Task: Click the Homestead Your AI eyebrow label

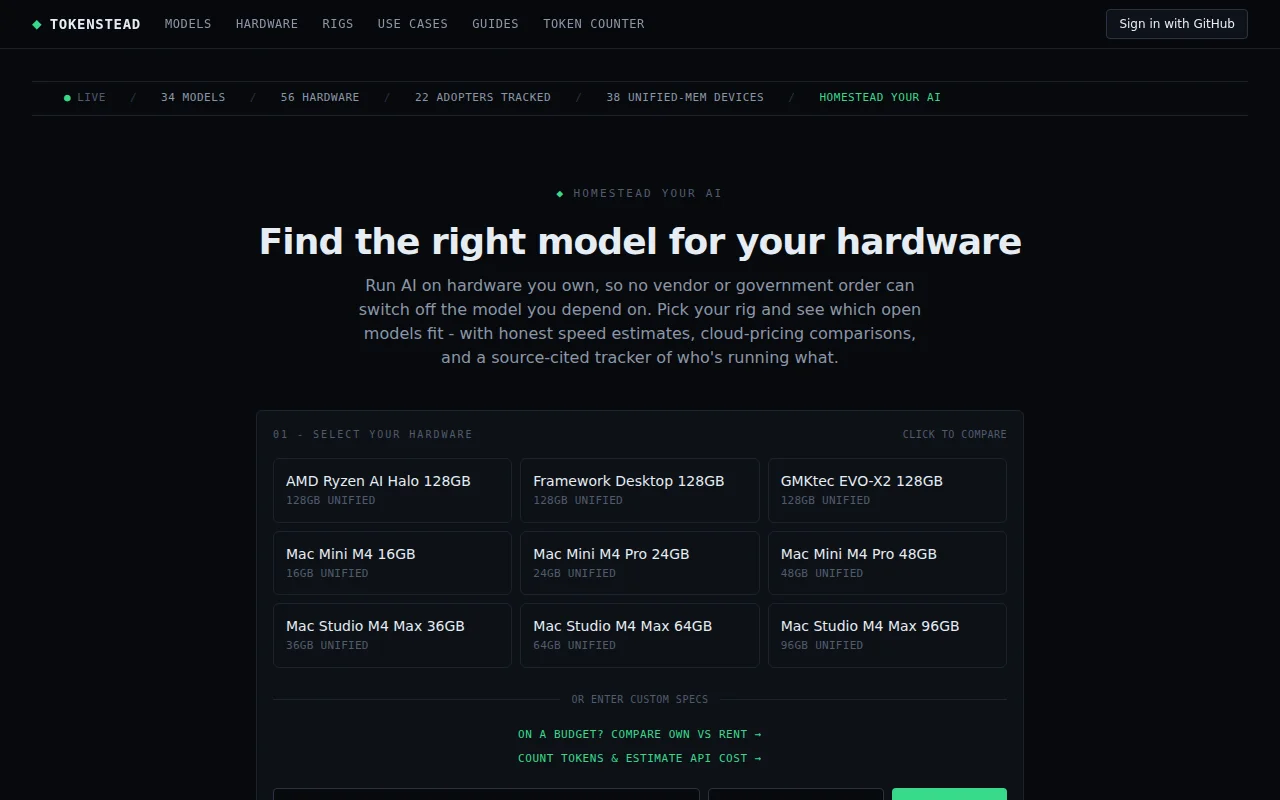Action: click(x=640, y=194)
